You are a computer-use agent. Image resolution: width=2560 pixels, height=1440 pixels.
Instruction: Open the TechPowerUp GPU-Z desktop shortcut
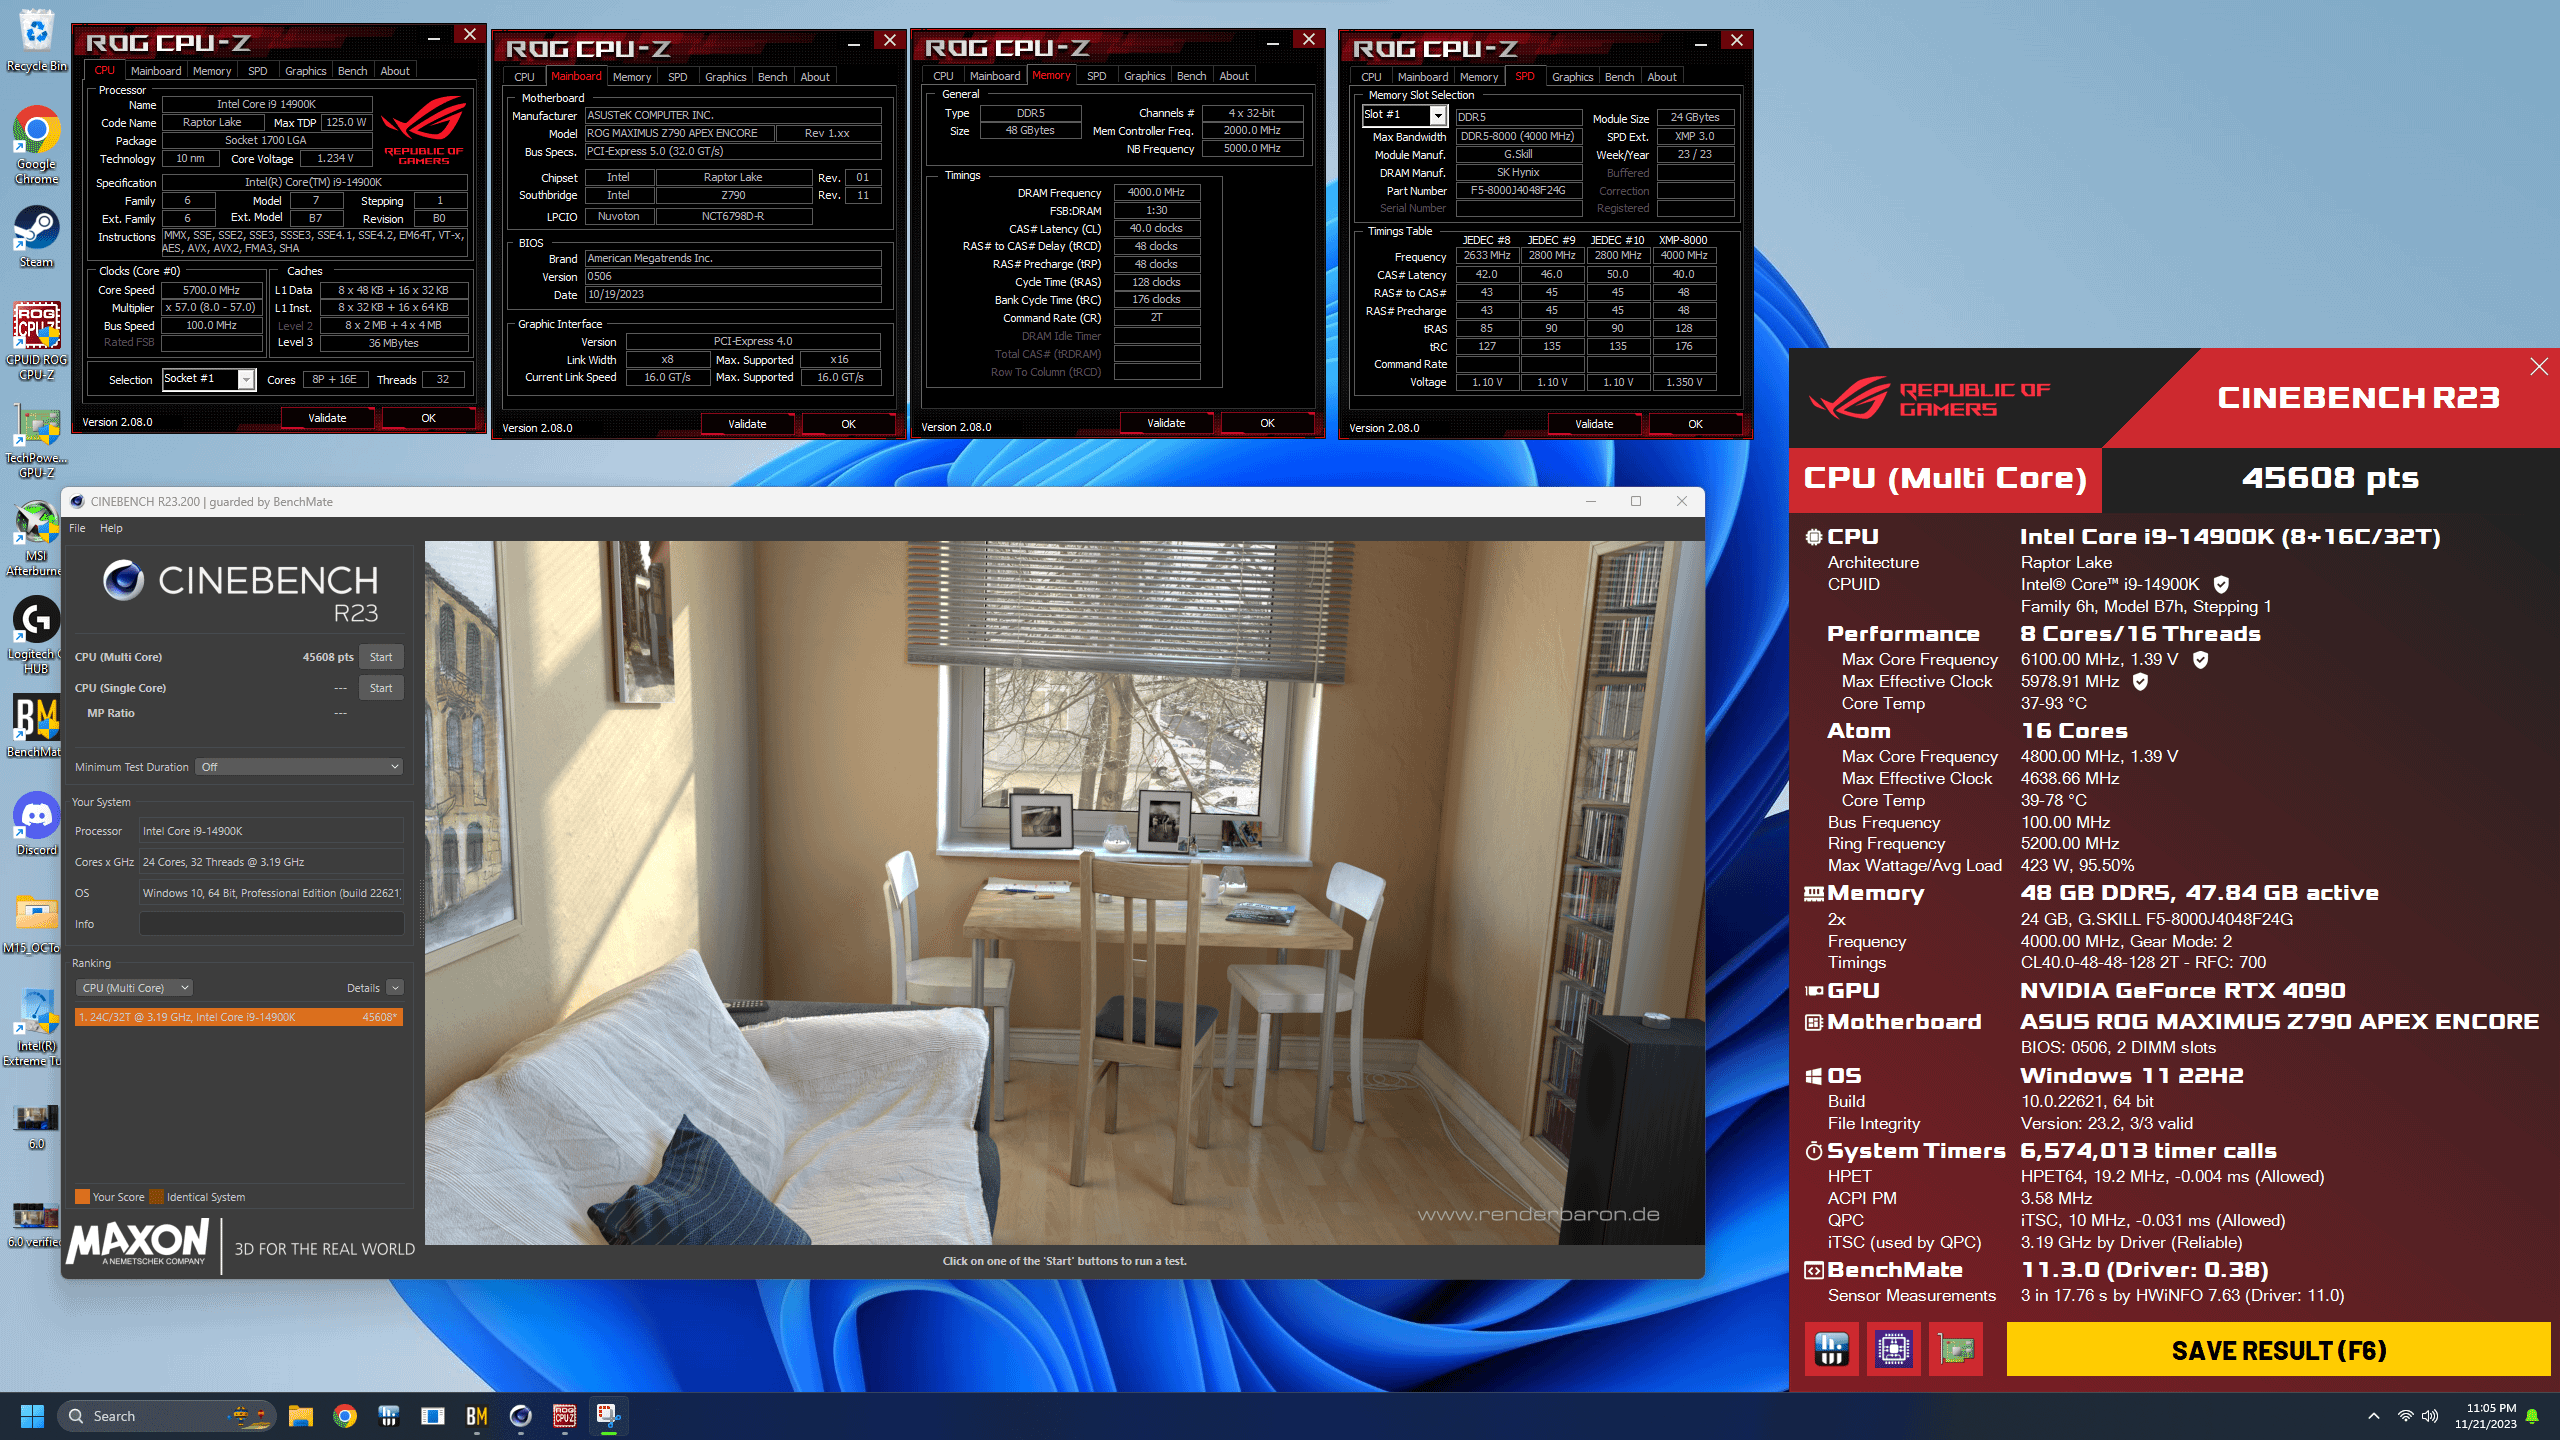(x=36, y=440)
